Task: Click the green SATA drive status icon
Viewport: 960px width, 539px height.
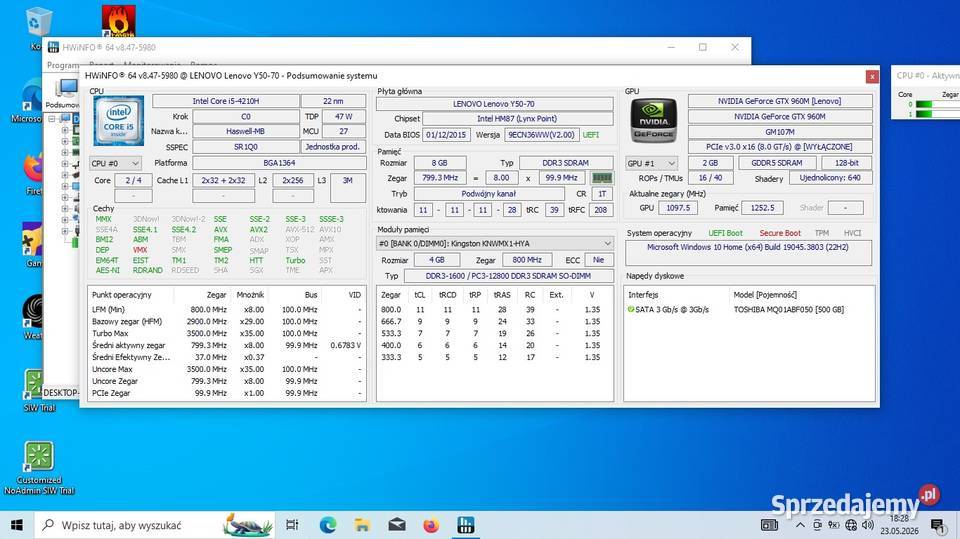Action: pos(631,309)
